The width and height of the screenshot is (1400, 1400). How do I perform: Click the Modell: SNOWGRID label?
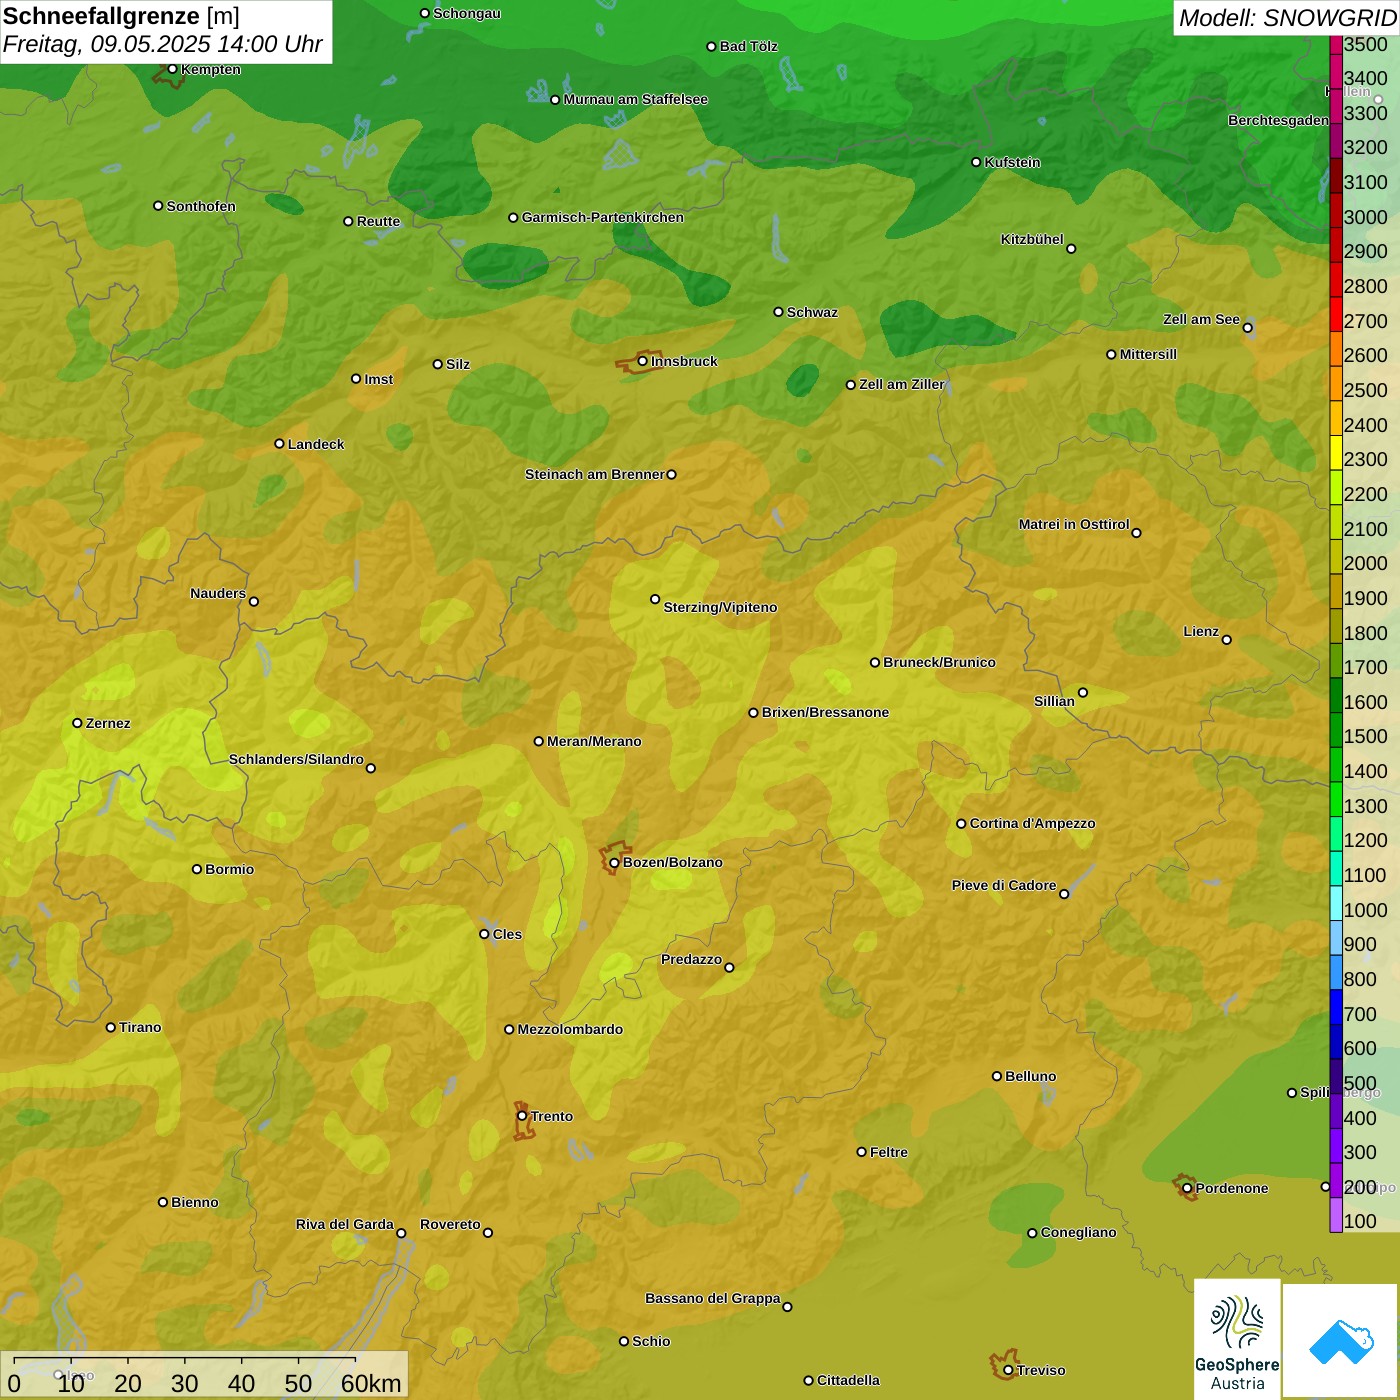[1287, 18]
